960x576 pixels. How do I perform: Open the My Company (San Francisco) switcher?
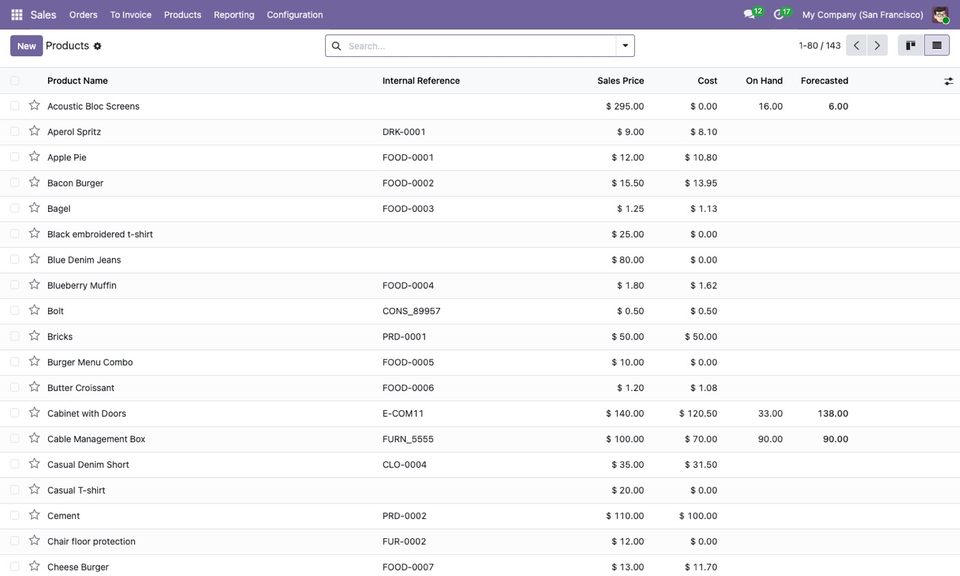[863, 15]
